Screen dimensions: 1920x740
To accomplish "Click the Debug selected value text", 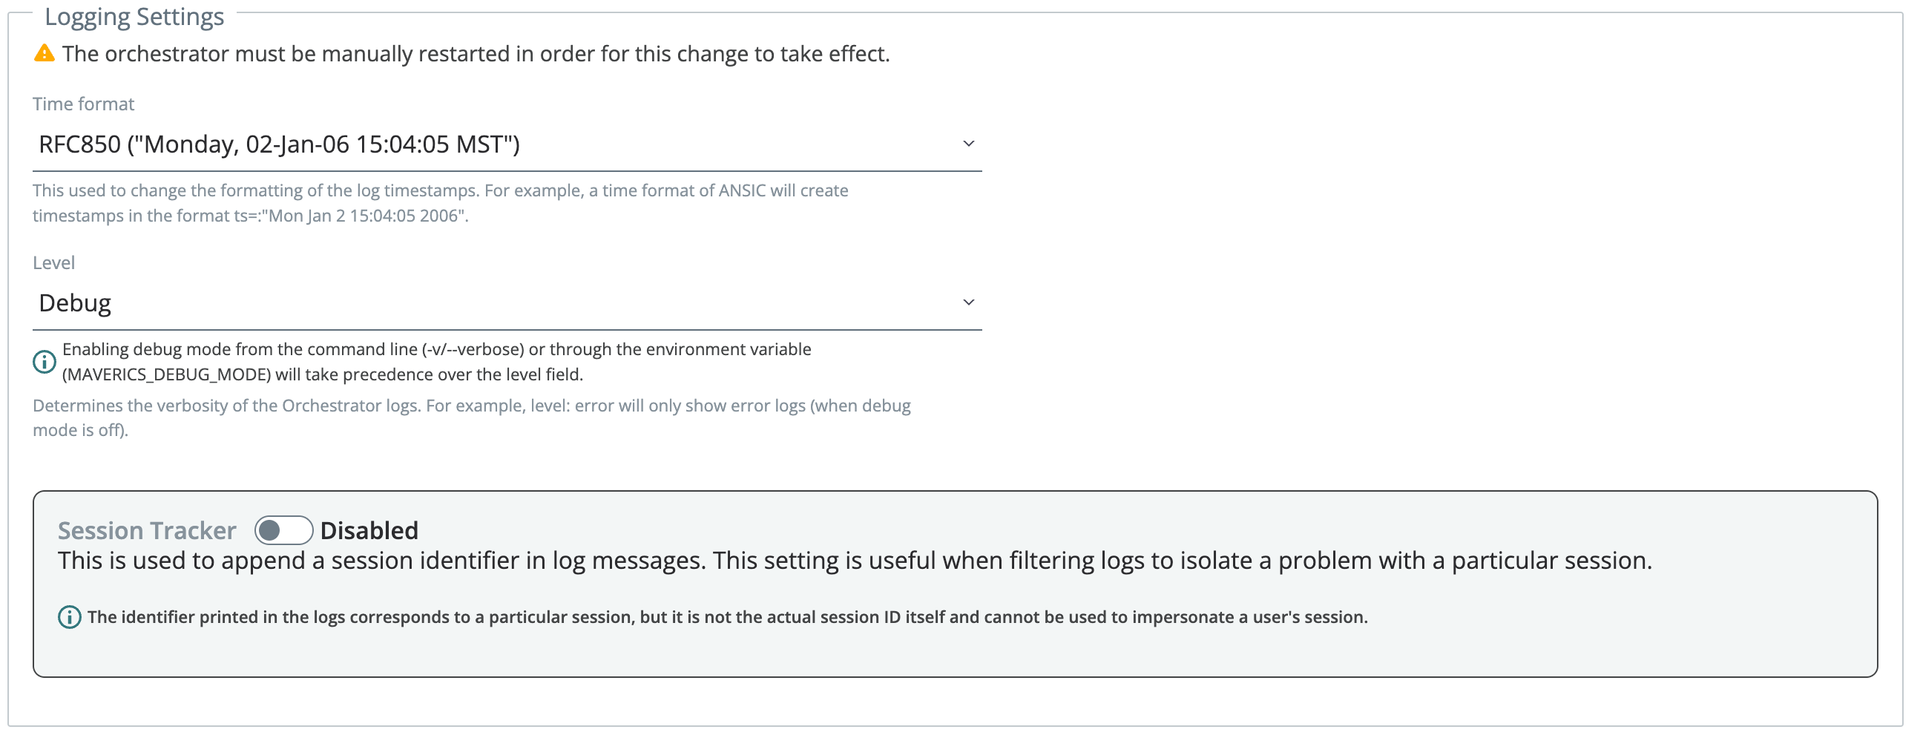I will (x=75, y=303).
